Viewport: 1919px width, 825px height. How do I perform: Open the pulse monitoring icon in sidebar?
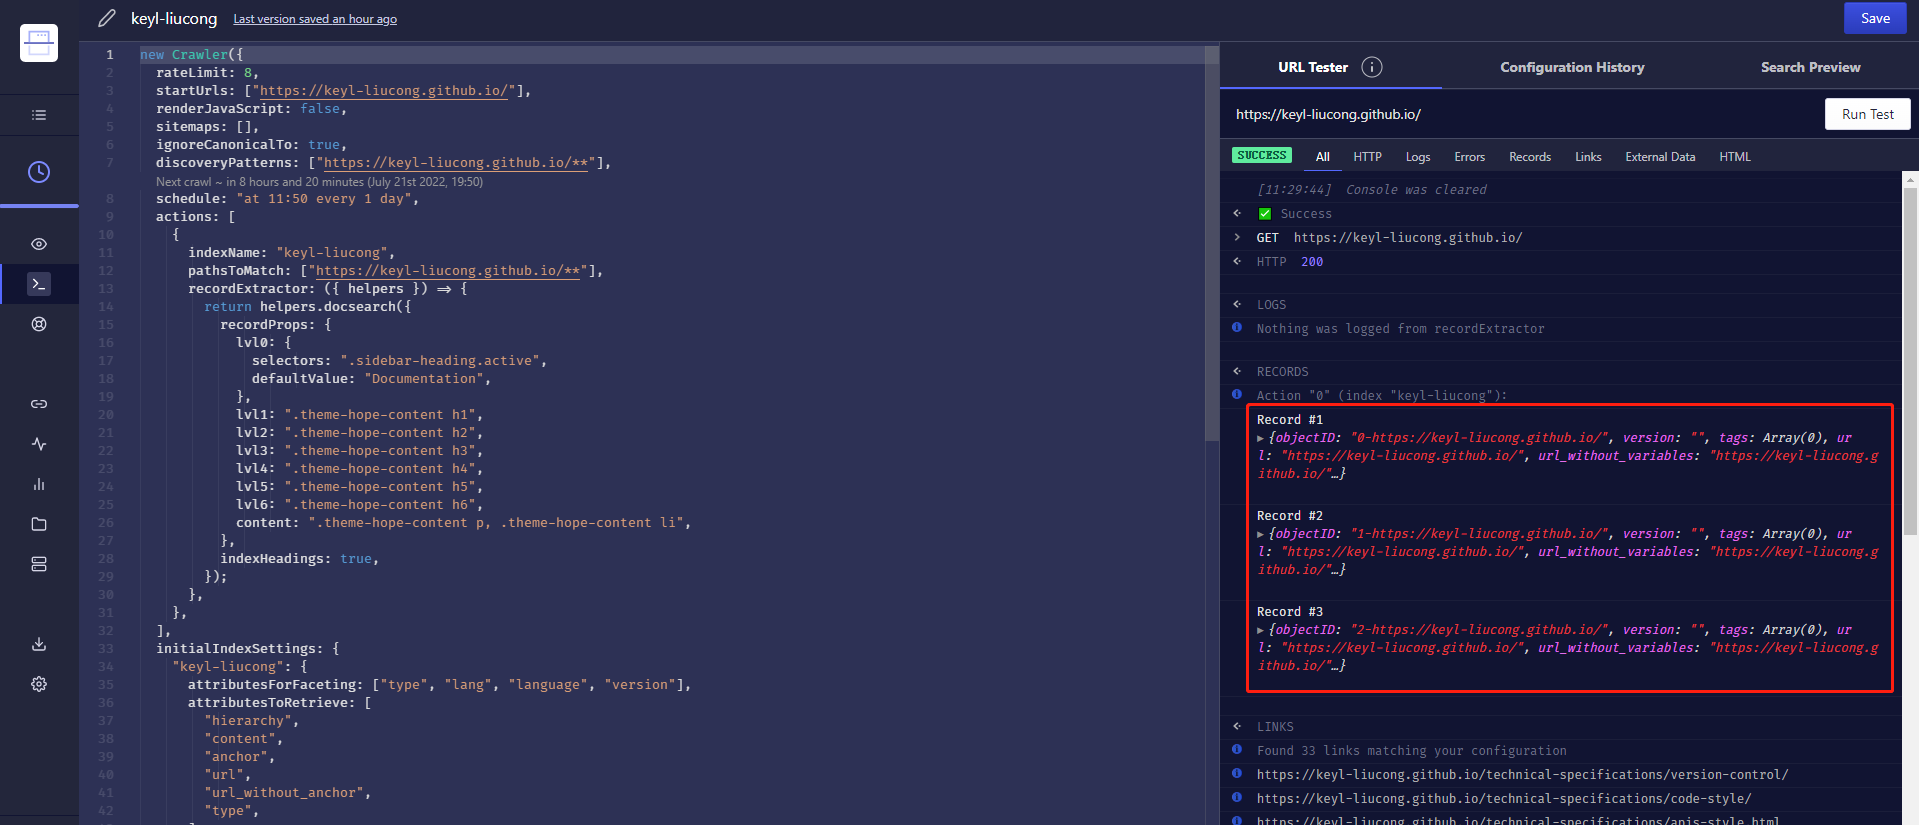39,444
